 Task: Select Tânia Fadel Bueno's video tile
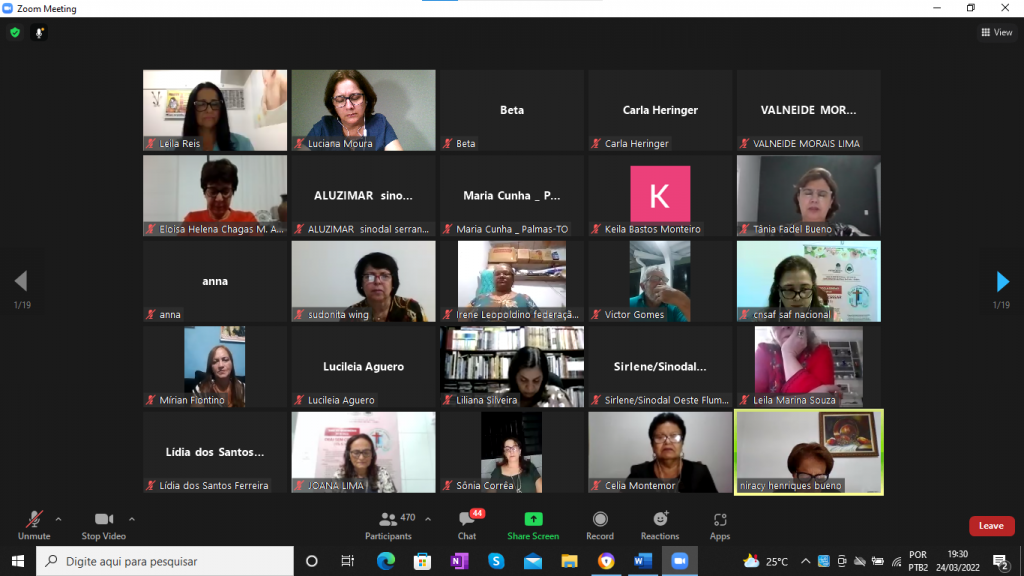pos(808,195)
